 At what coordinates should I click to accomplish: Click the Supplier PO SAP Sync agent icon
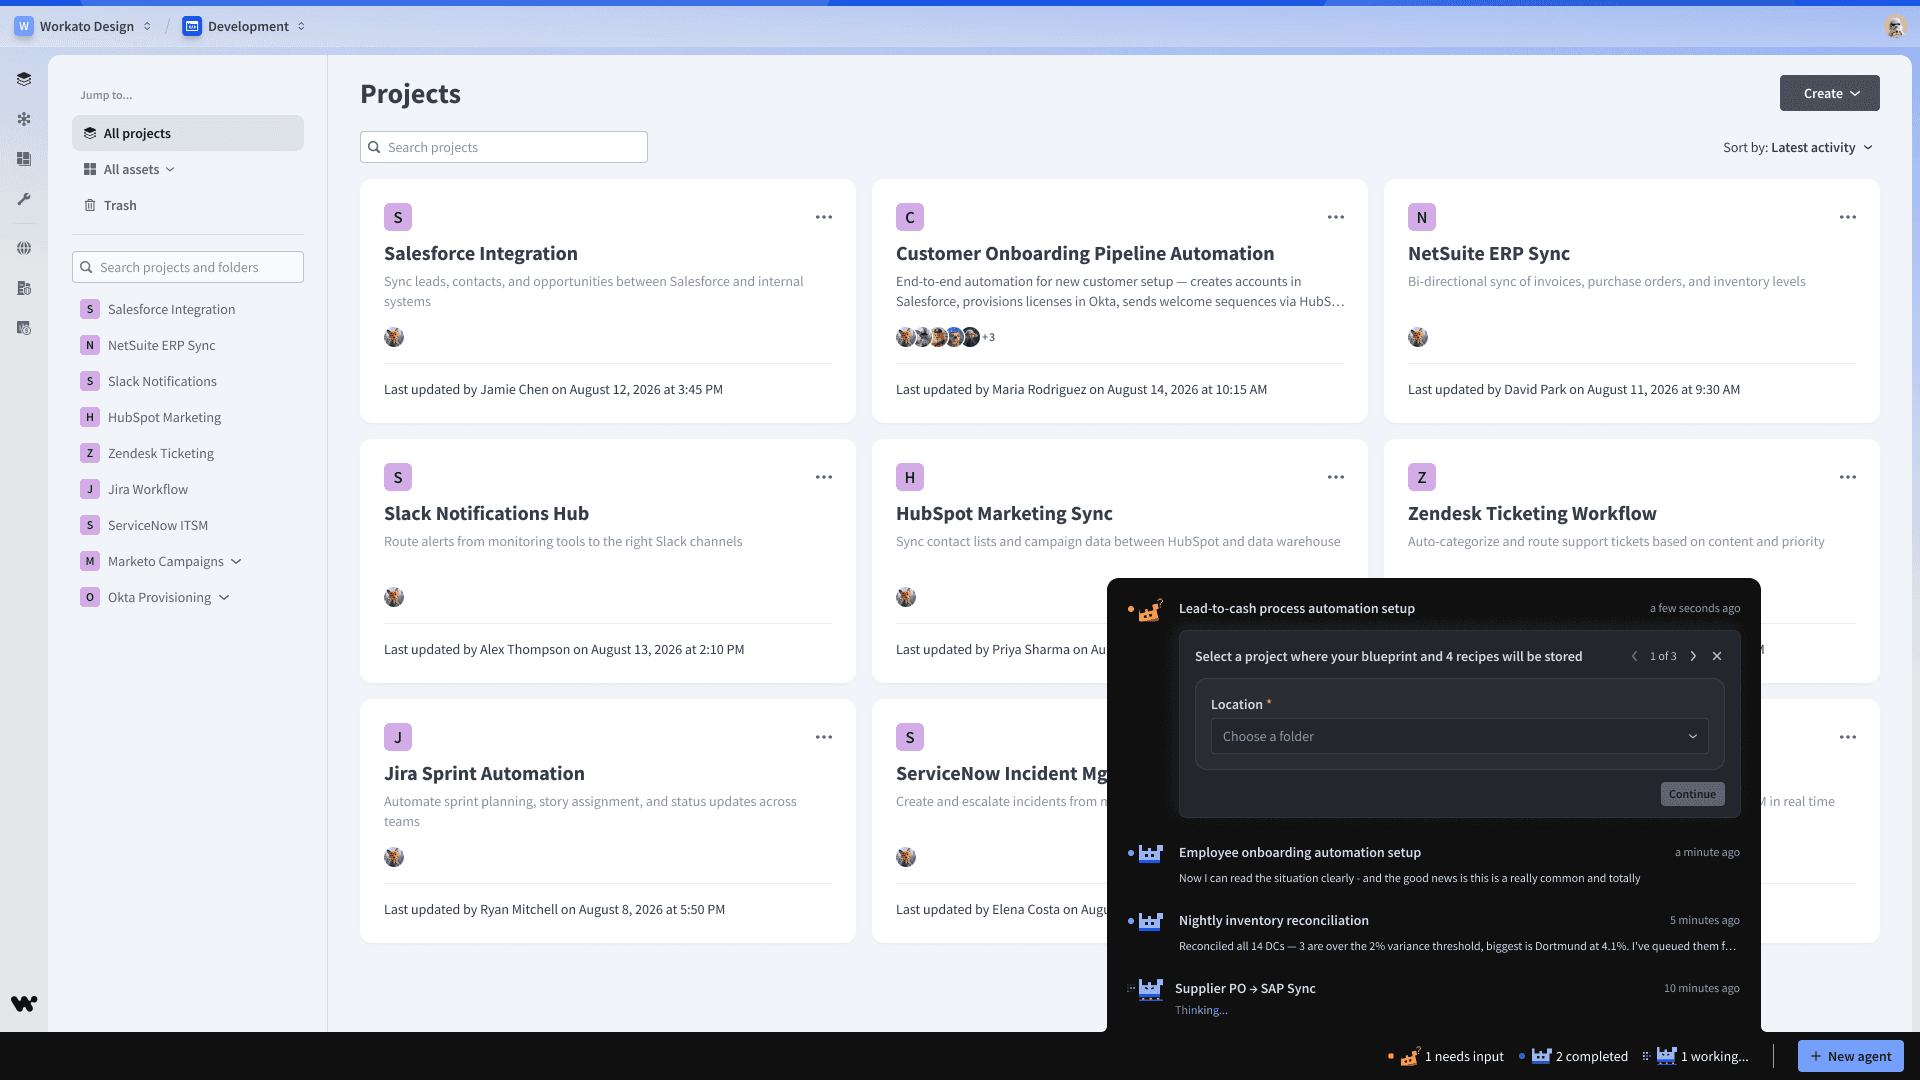(x=1150, y=989)
